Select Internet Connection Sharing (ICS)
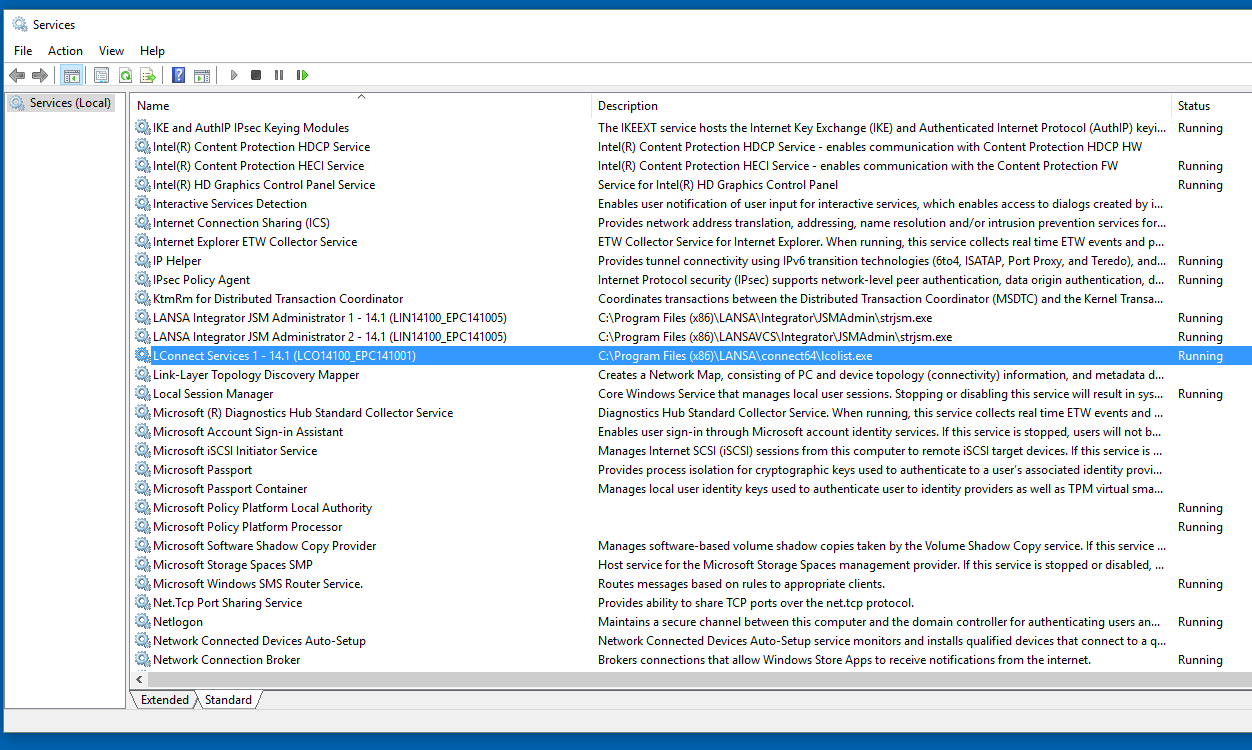 [x=241, y=223]
